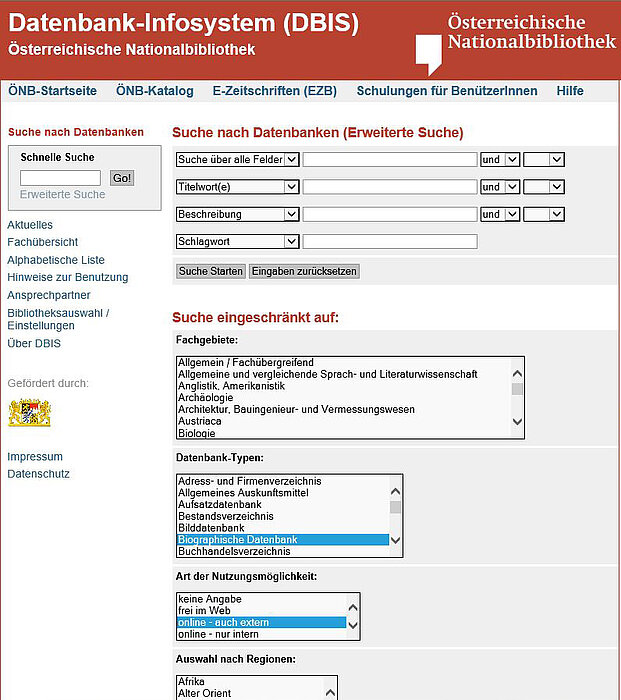Open the Erweiterte Suche link
621x700 pixels.
point(63,195)
